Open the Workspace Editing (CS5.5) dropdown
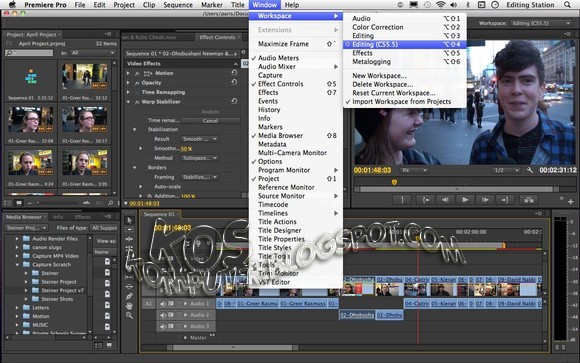The image size is (580, 363). [541, 23]
